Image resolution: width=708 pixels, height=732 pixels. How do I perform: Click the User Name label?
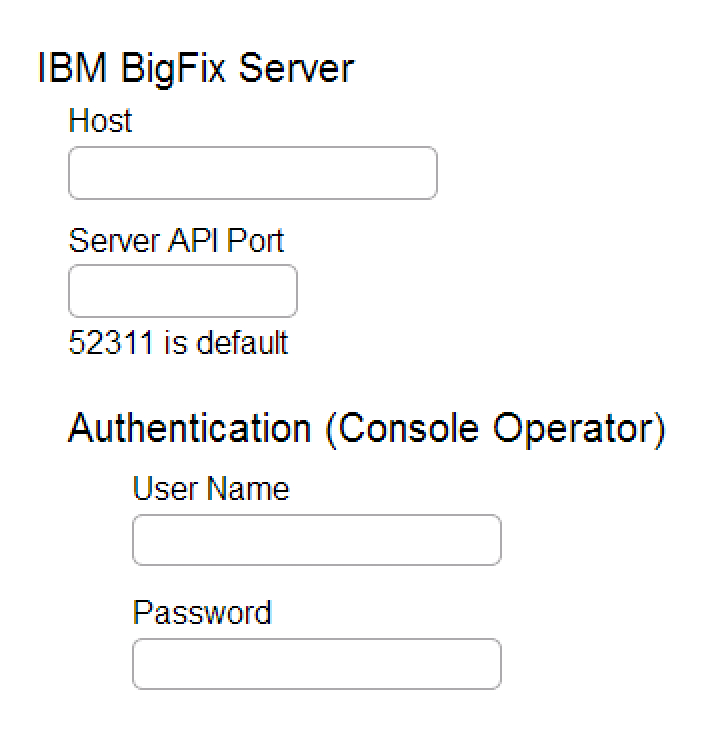click(x=211, y=488)
